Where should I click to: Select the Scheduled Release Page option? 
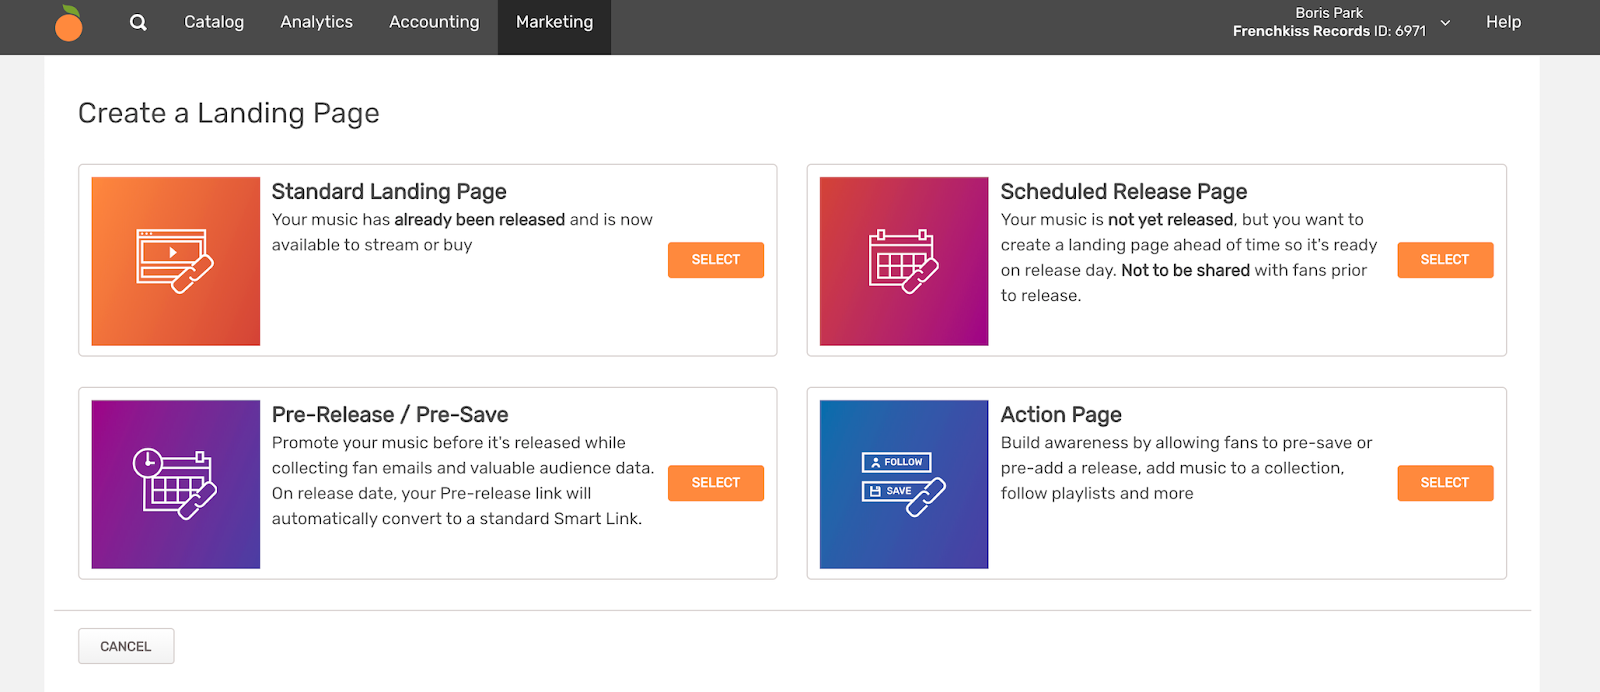click(1444, 260)
